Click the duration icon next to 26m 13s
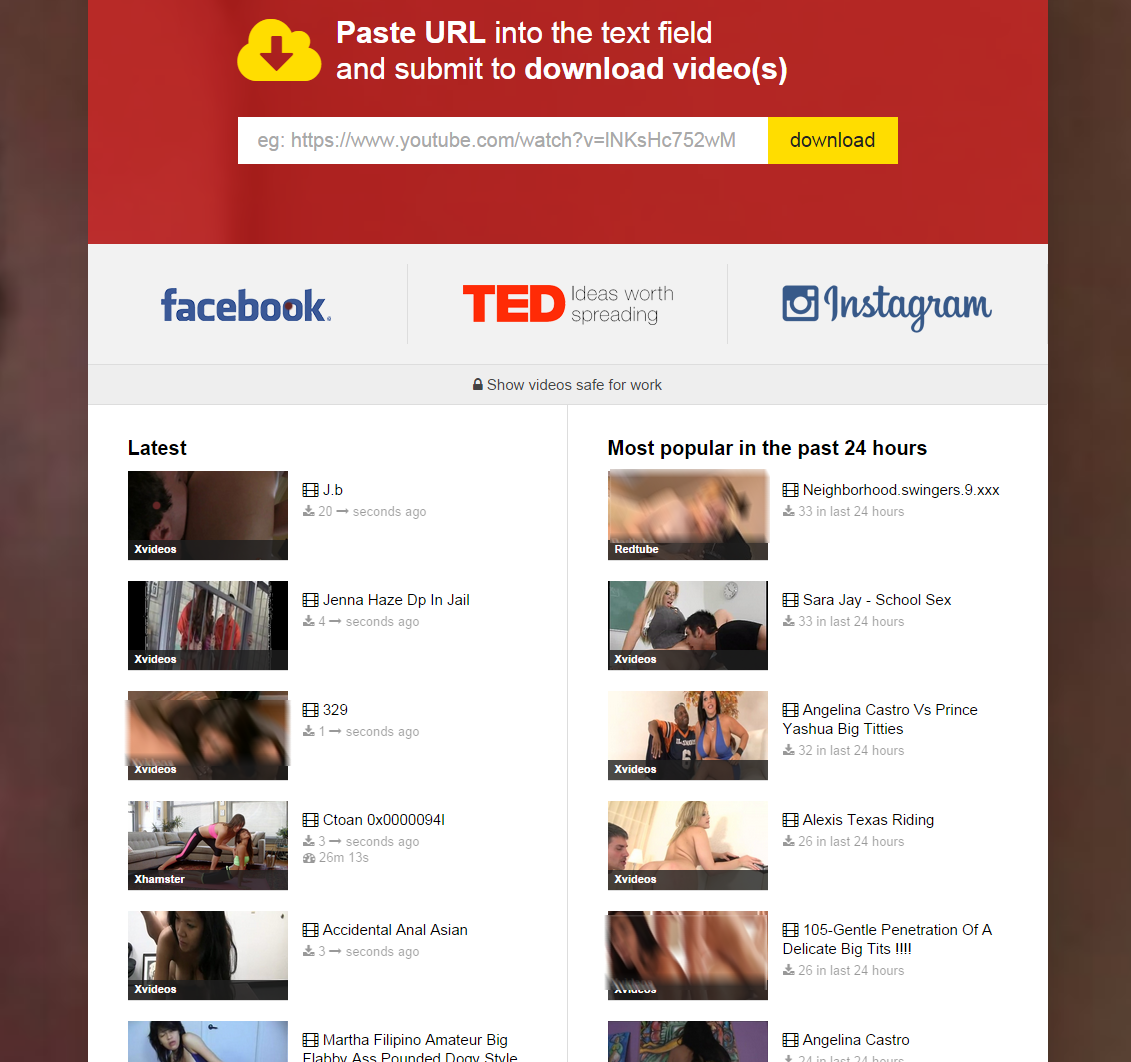This screenshot has height=1062, width=1131. pyautogui.click(x=309, y=858)
